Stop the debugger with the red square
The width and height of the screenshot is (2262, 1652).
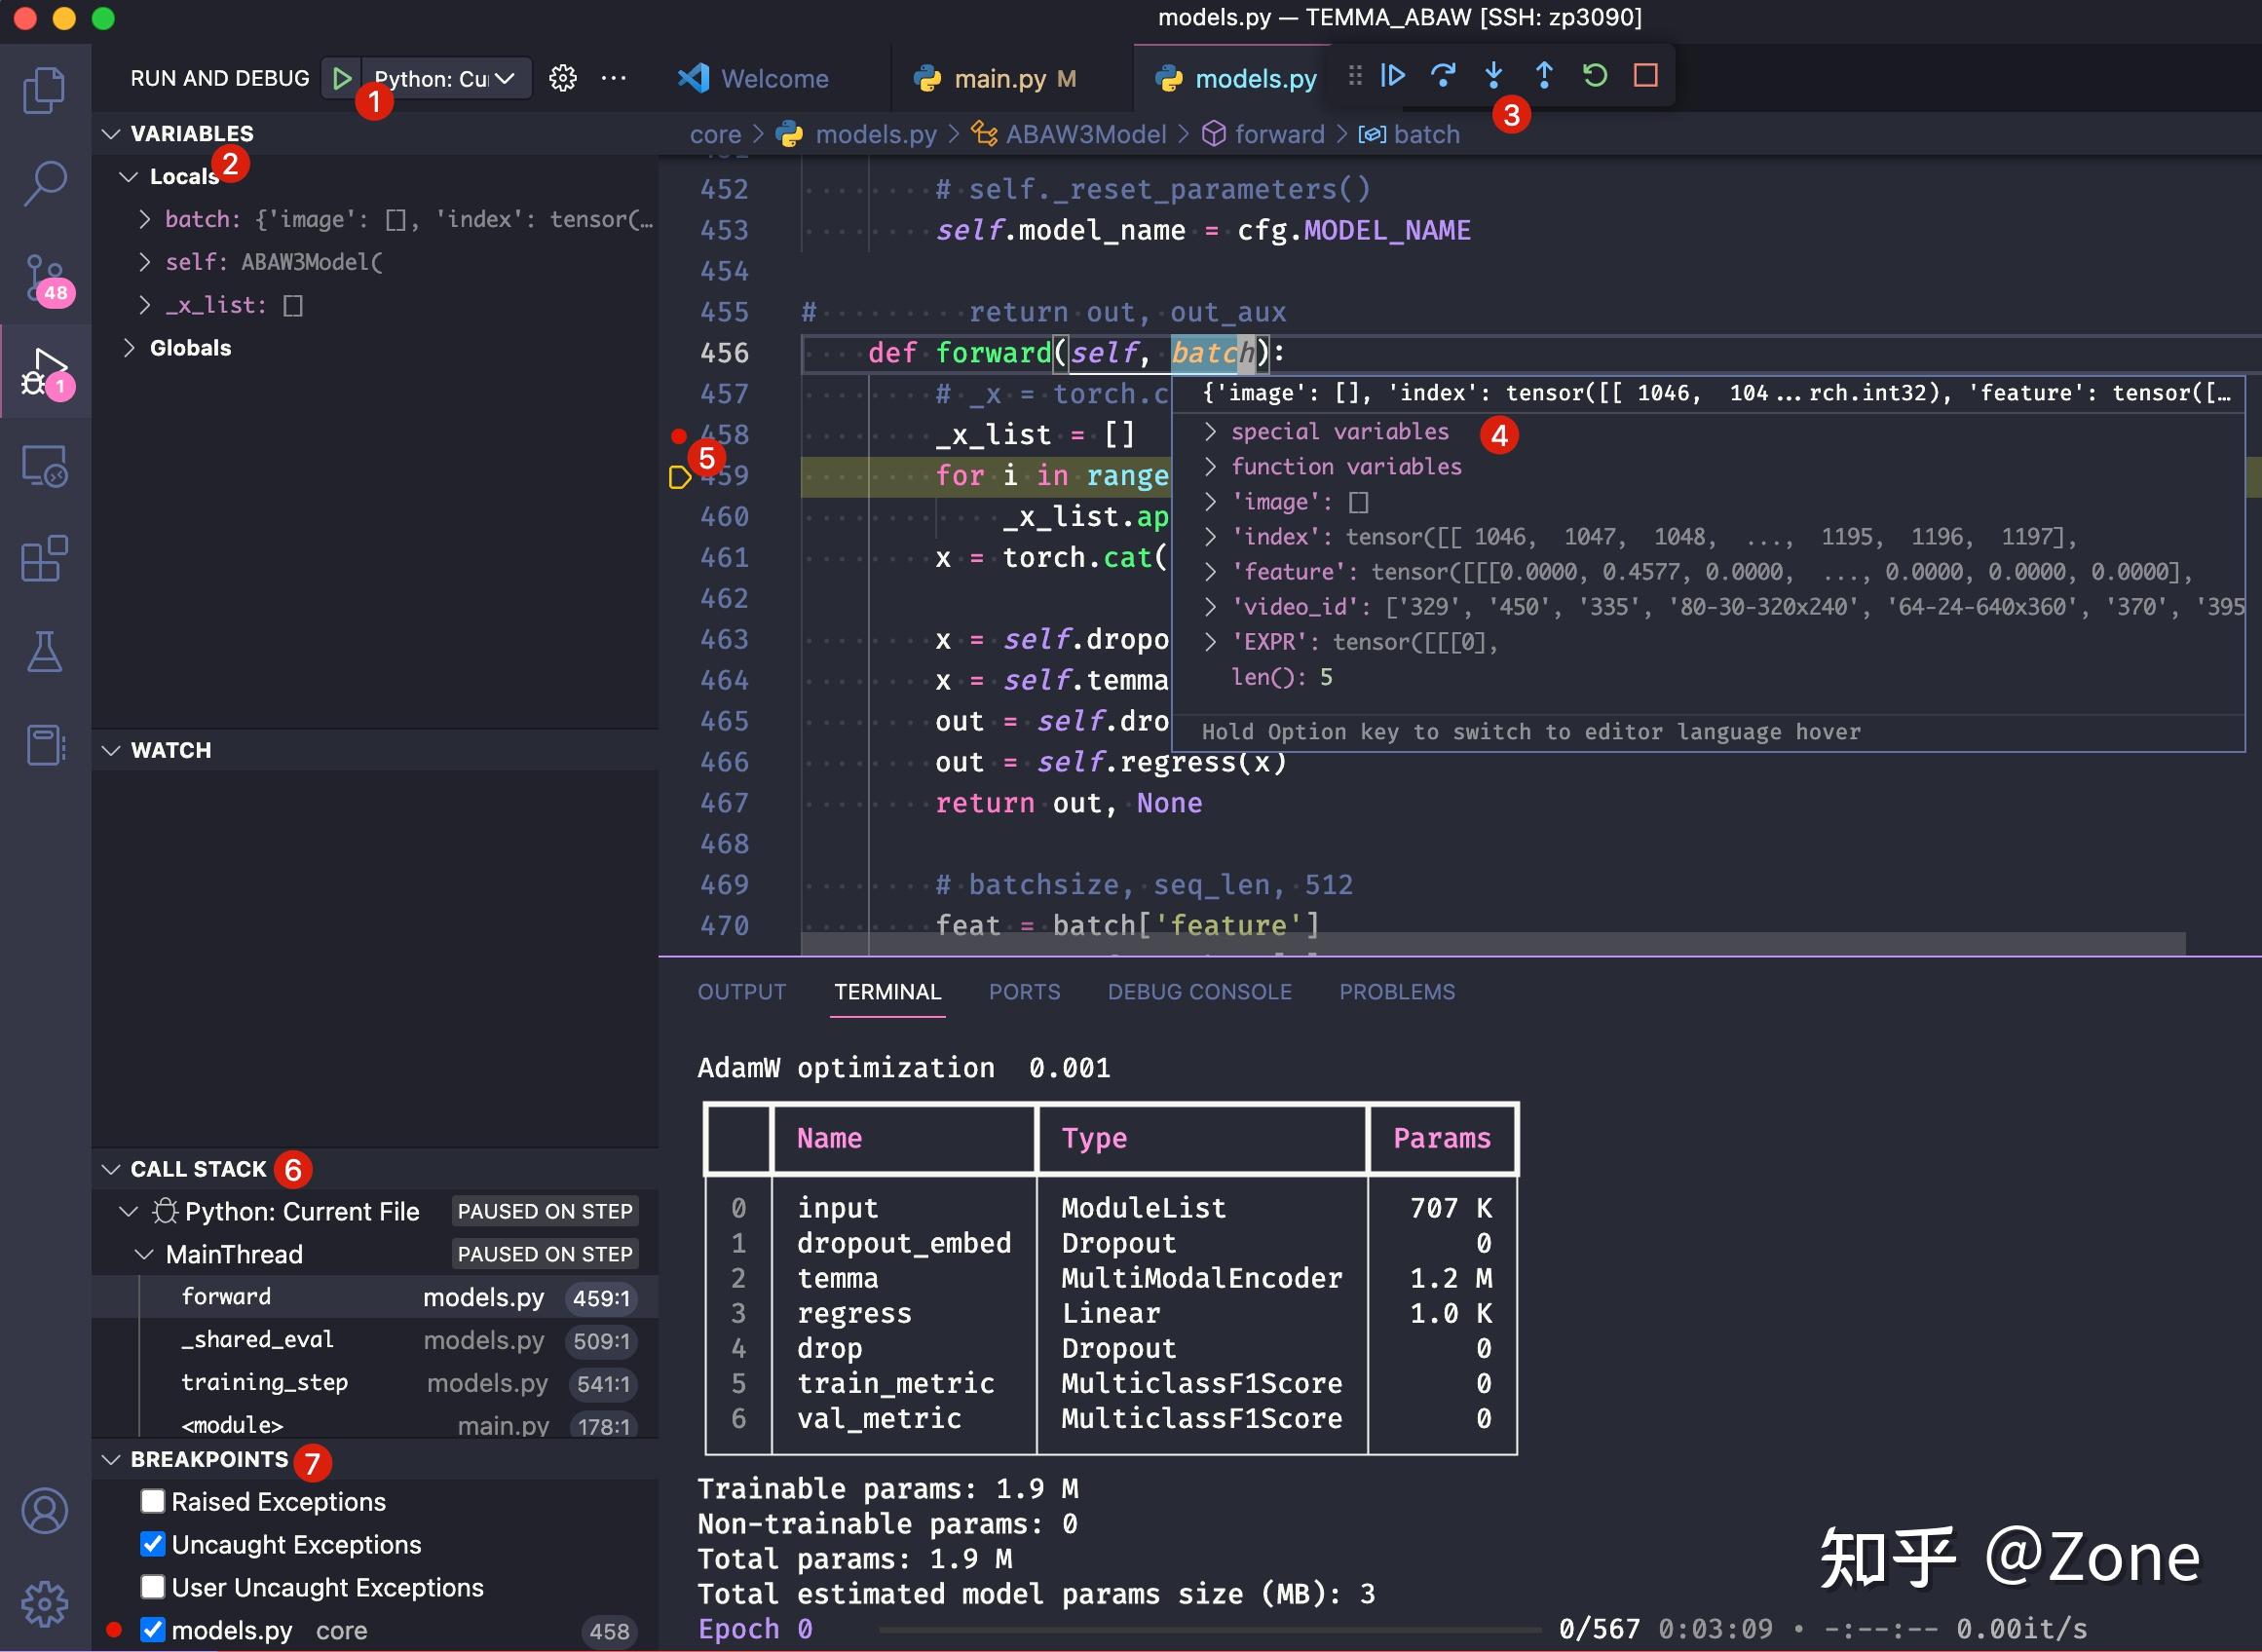[x=1645, y=75]
